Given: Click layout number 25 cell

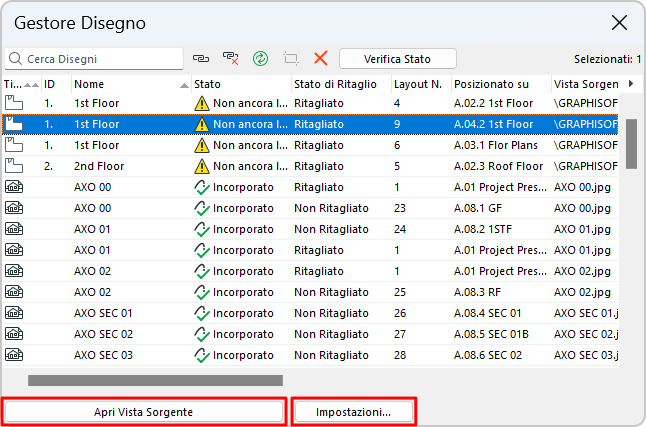Looking at the screenshot, I should coord(400,292).
